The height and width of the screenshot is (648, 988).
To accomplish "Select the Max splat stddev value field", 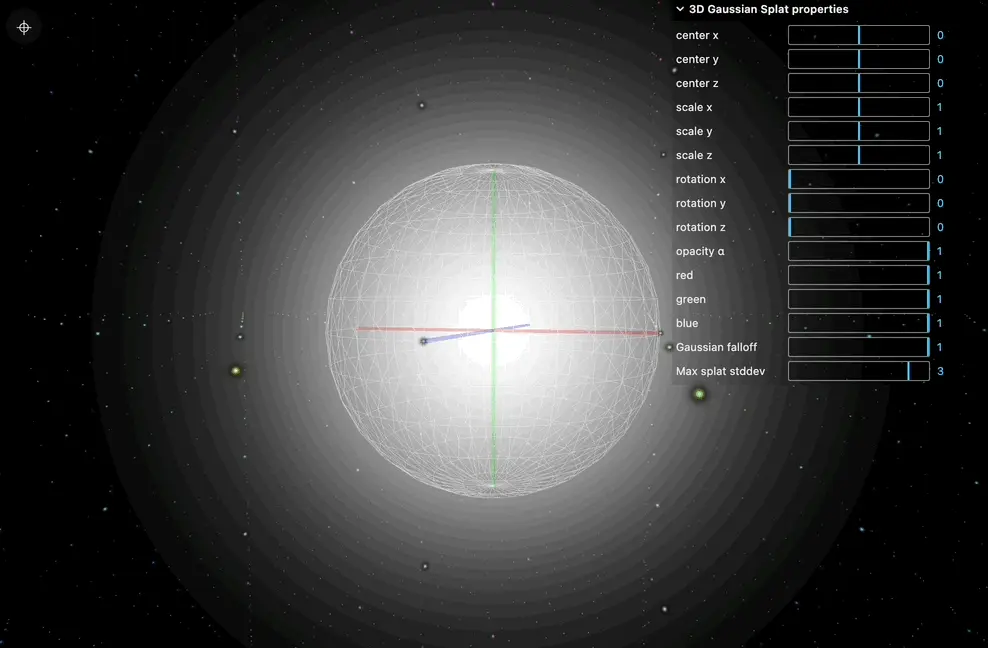I will click(940, 371).
